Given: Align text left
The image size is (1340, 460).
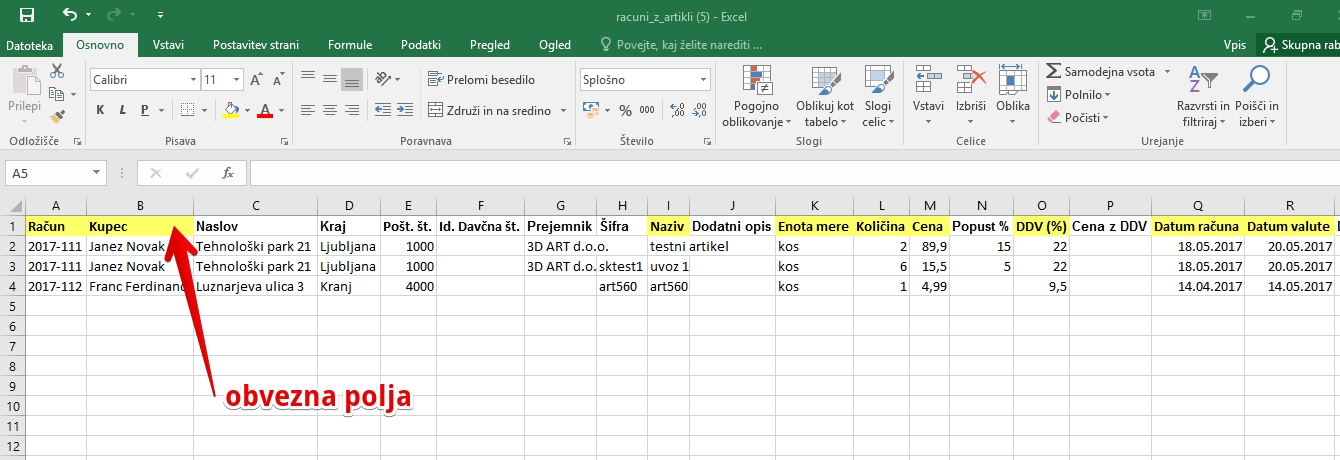Looking at the screenshot, I should click(307, 110).
